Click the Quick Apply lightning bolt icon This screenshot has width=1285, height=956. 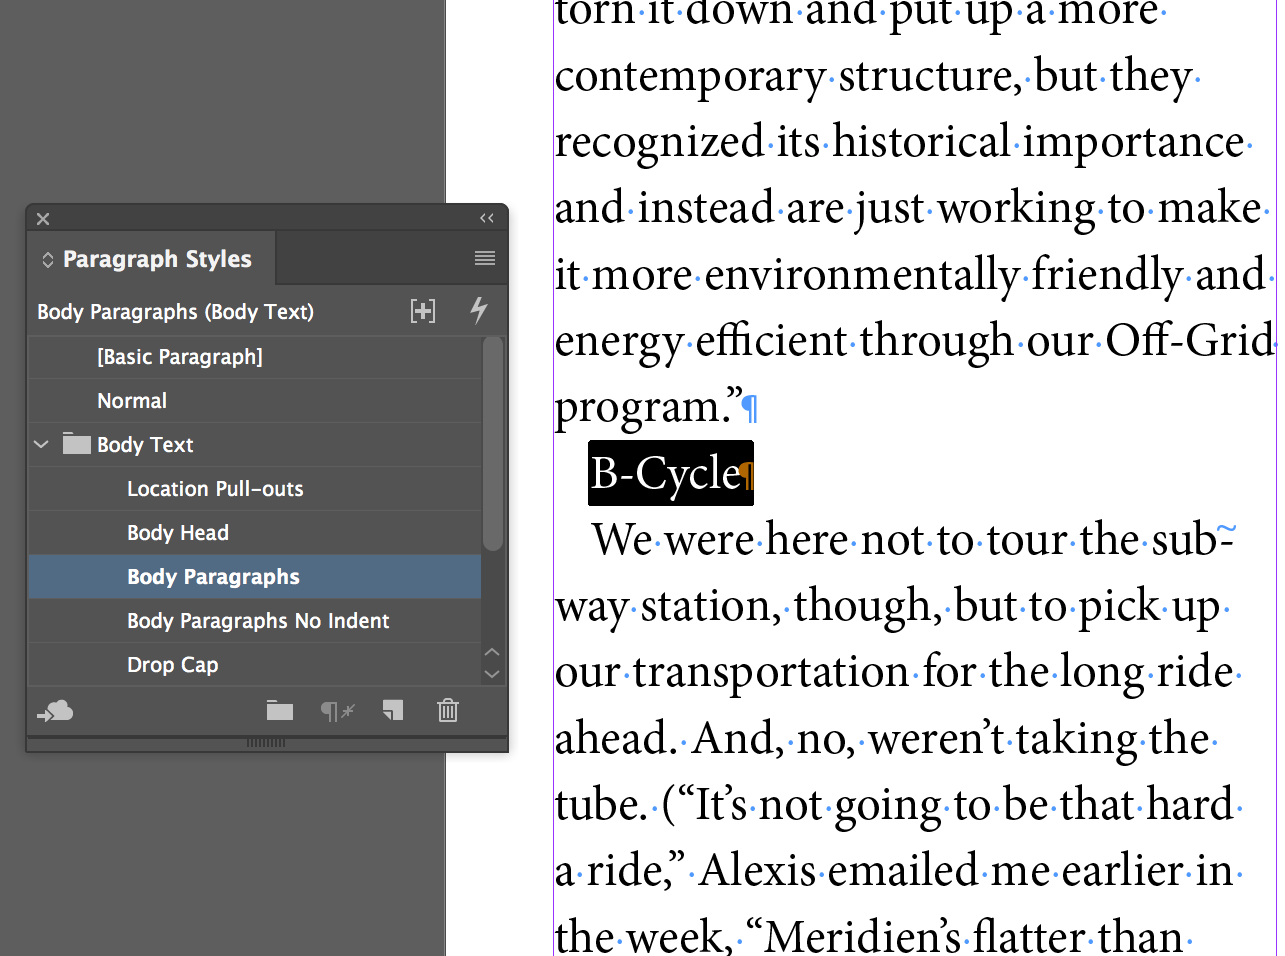479,311
